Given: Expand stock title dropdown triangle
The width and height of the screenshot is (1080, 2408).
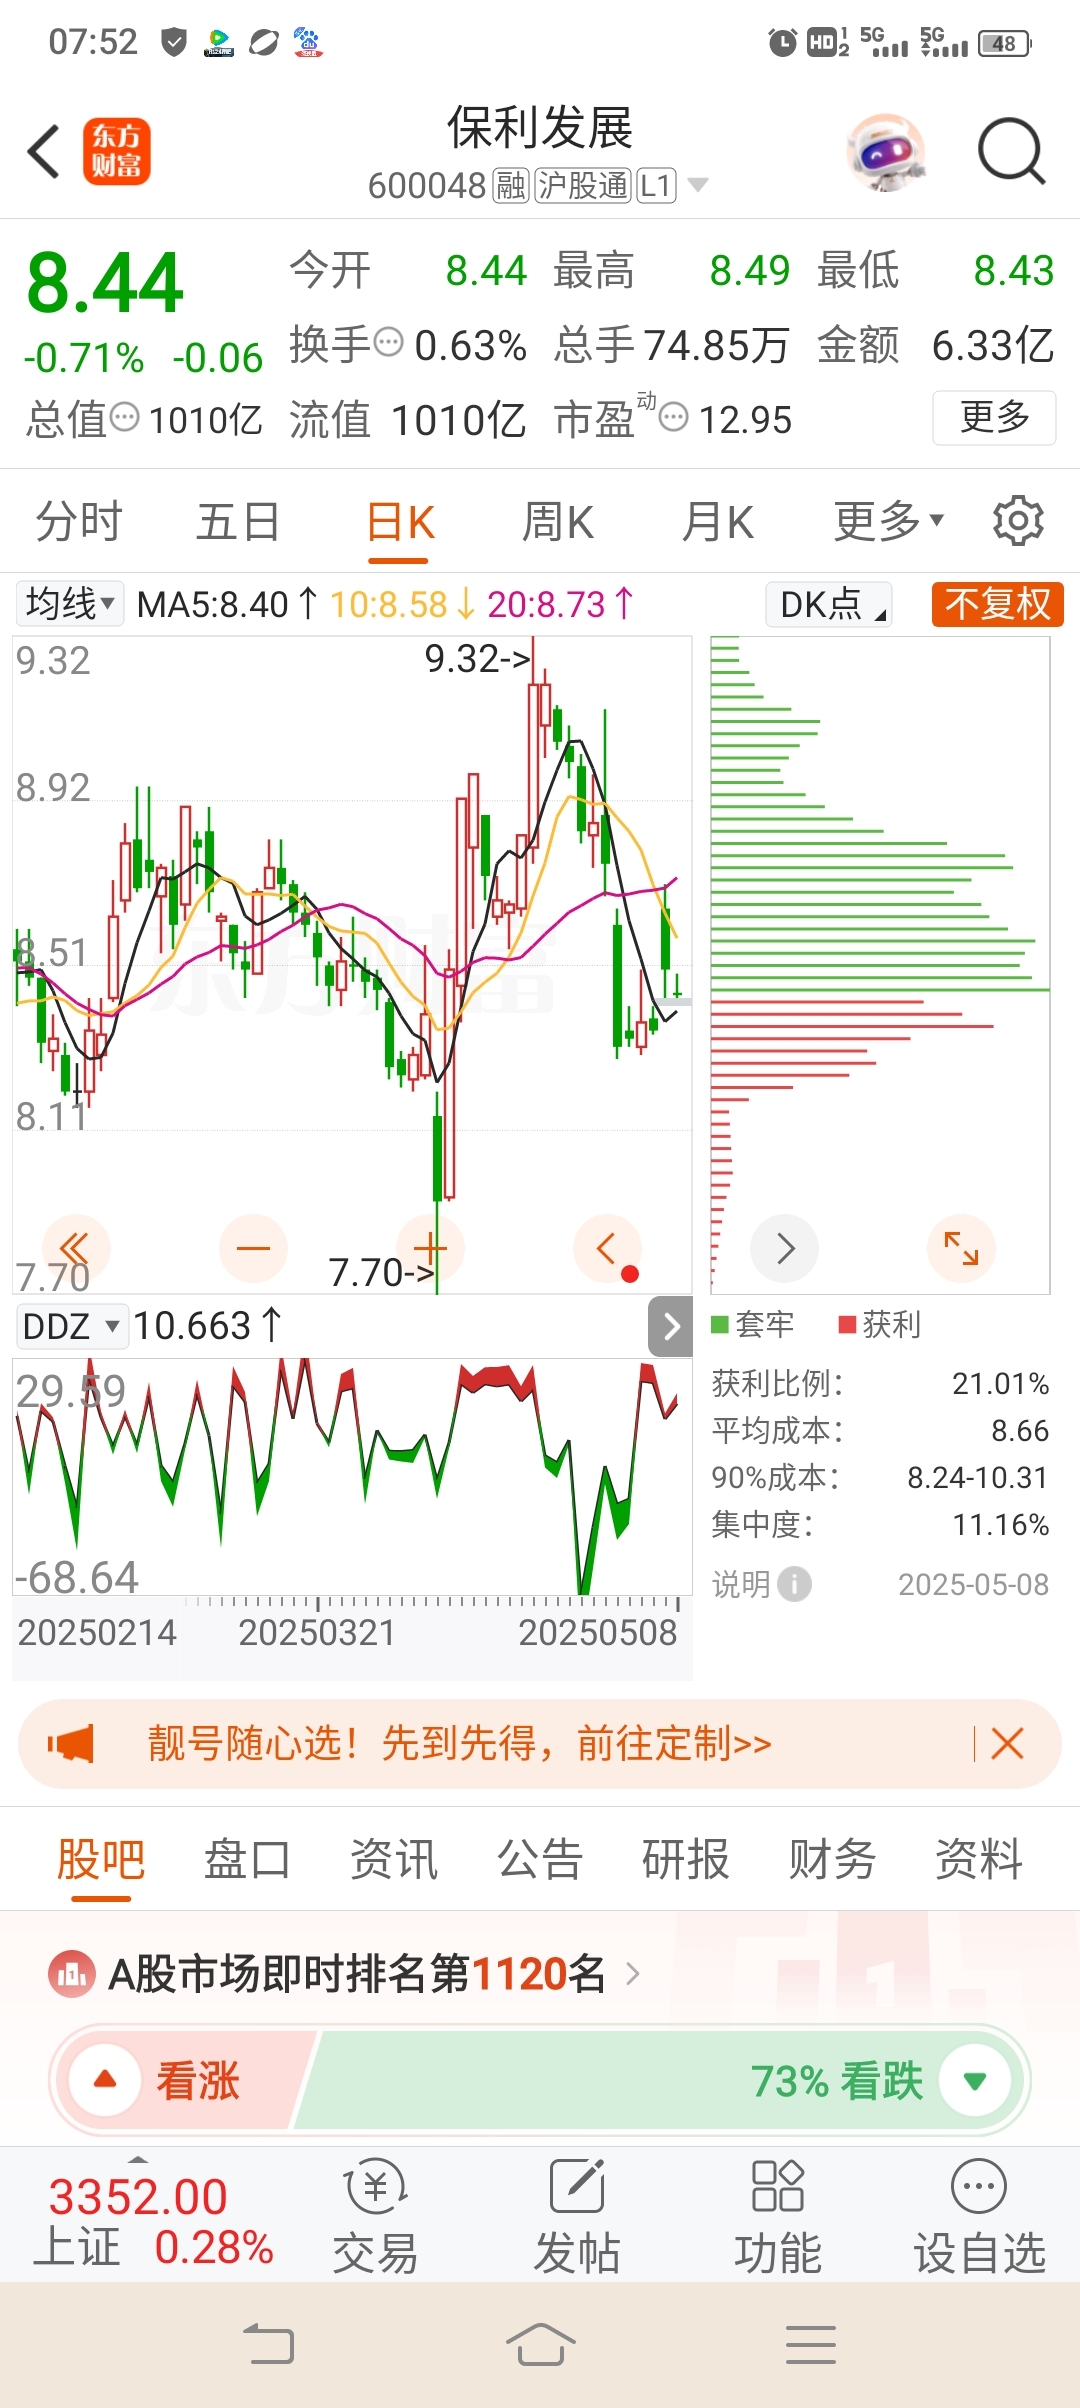Looking at the screenshot, I should (x=698, y=185).
